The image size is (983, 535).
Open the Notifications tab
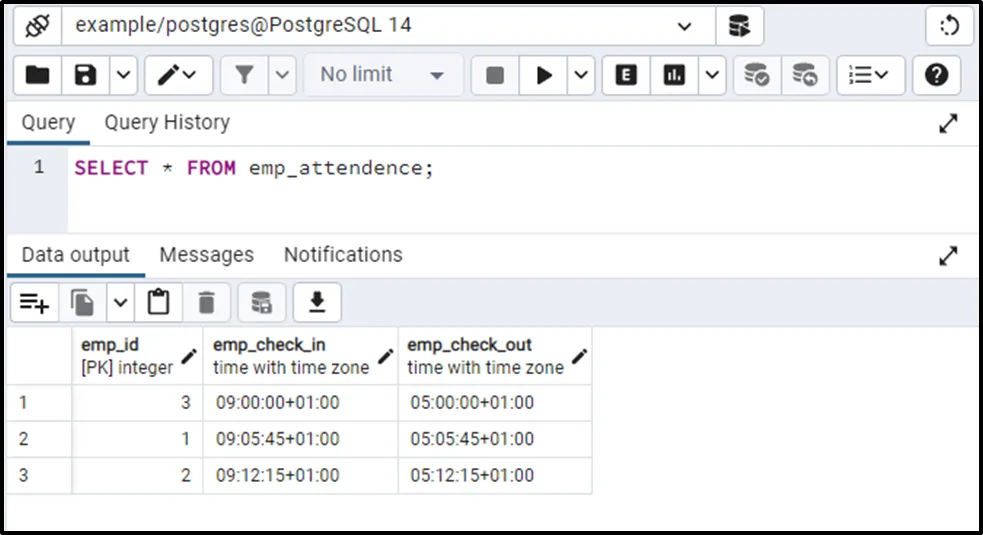(x=343, y=255)
